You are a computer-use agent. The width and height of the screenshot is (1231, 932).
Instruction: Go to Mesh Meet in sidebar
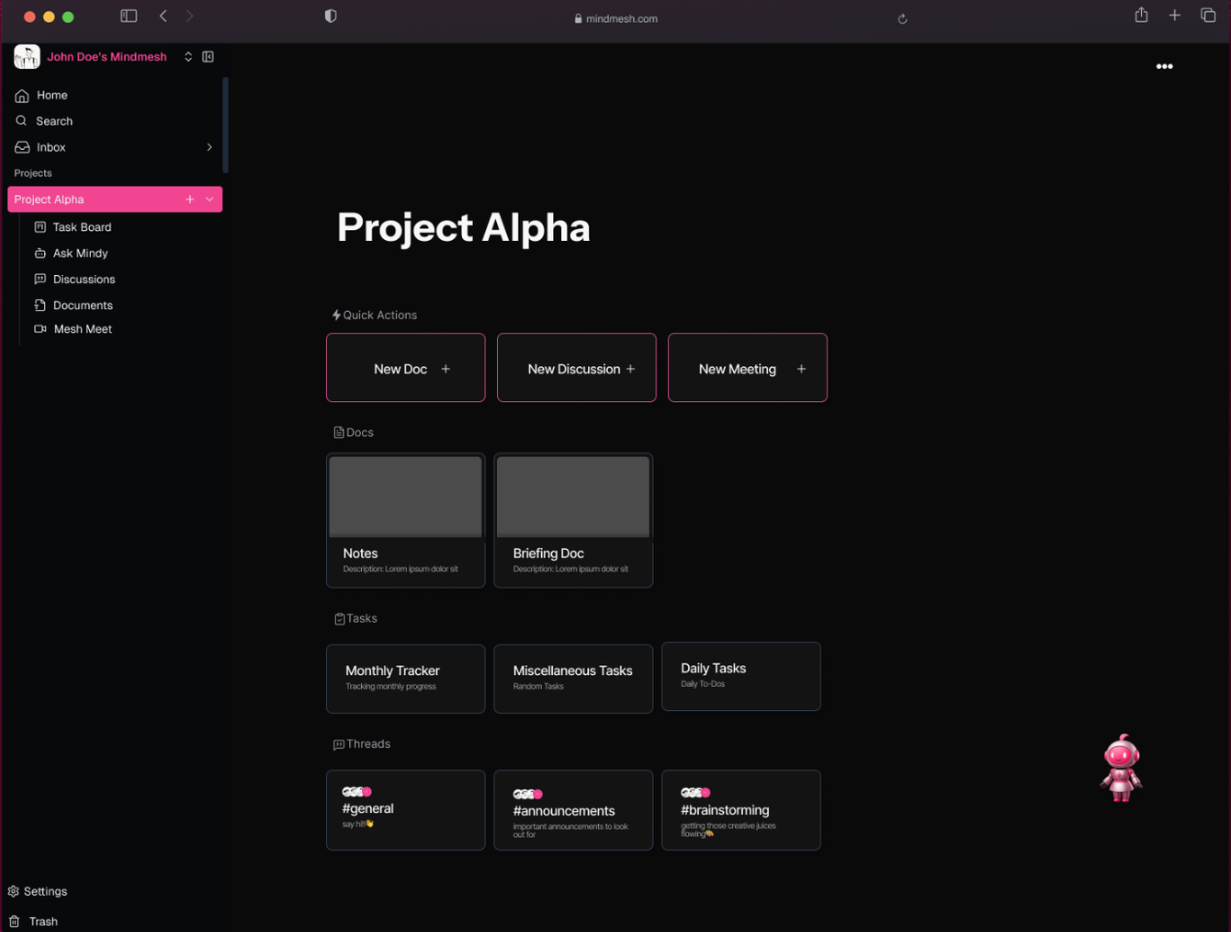pyautogui.click(x=82, y=329)
